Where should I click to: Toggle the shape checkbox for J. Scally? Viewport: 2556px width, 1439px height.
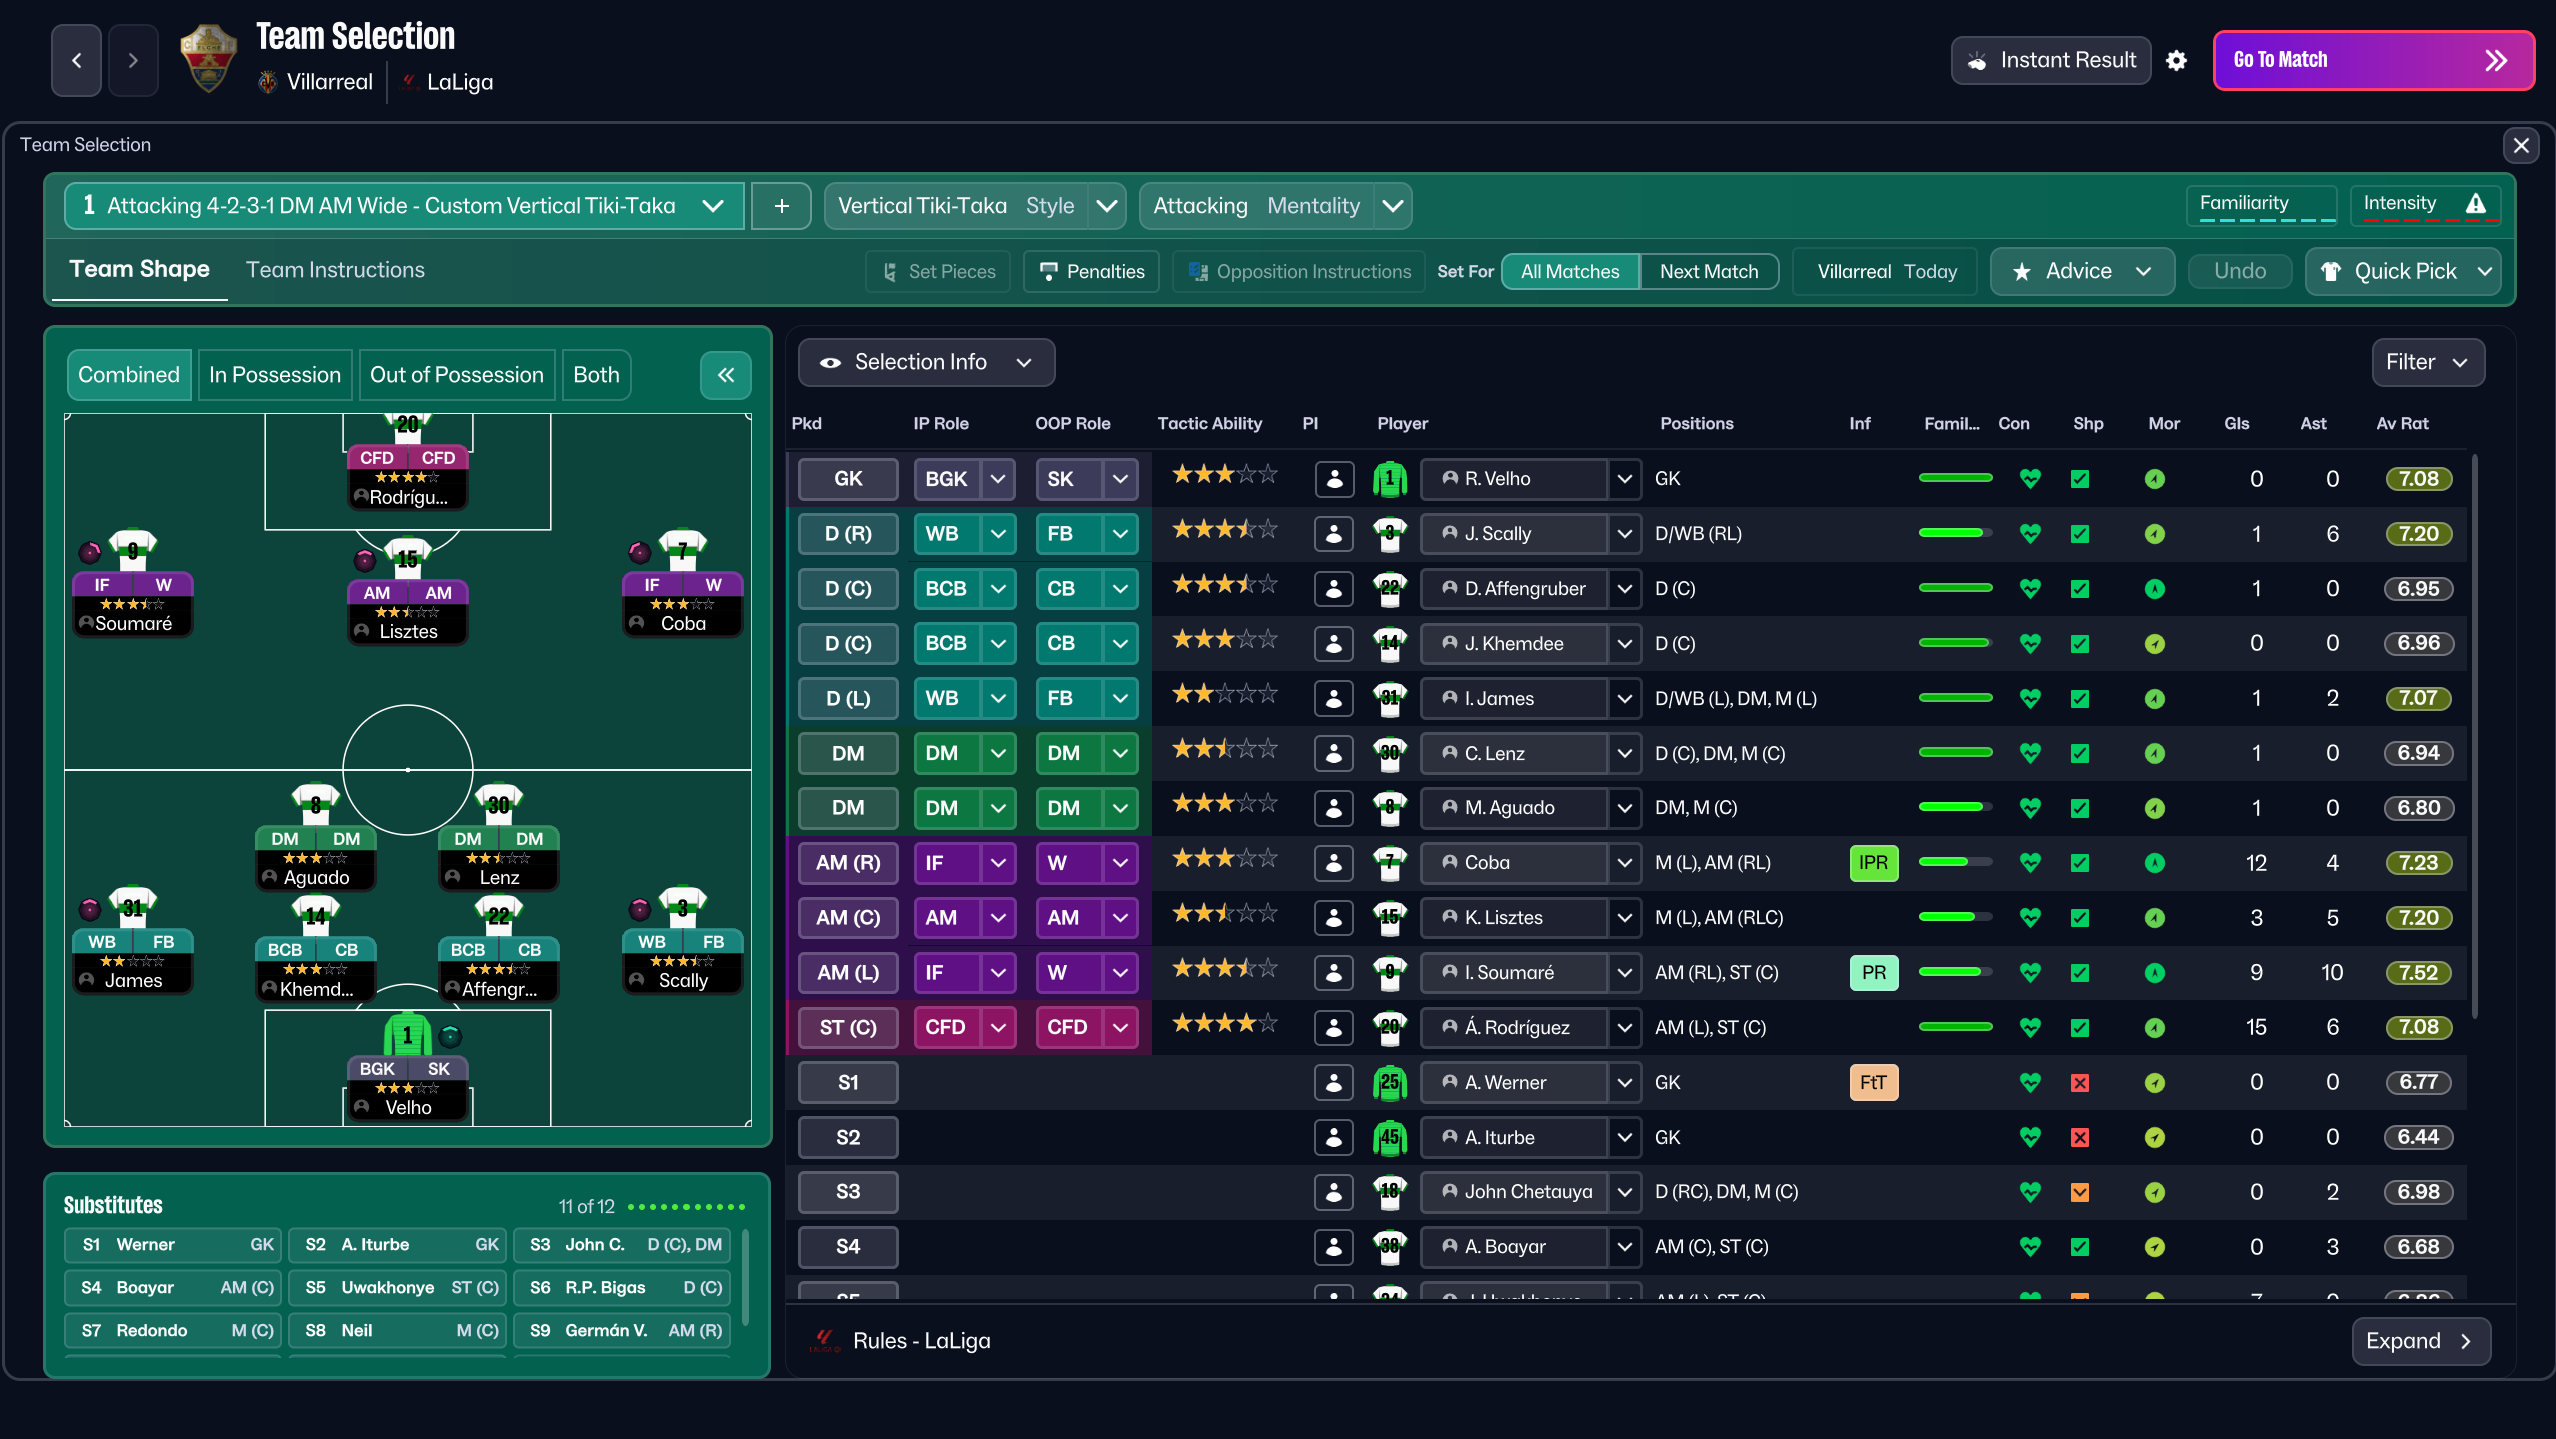(2080, 534)
